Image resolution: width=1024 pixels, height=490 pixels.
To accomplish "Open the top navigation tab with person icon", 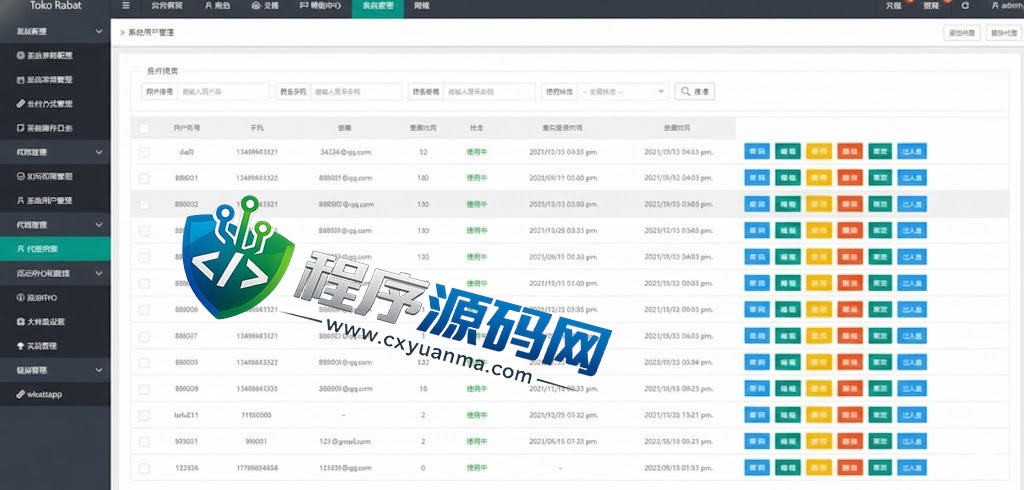I will [217, 6].
